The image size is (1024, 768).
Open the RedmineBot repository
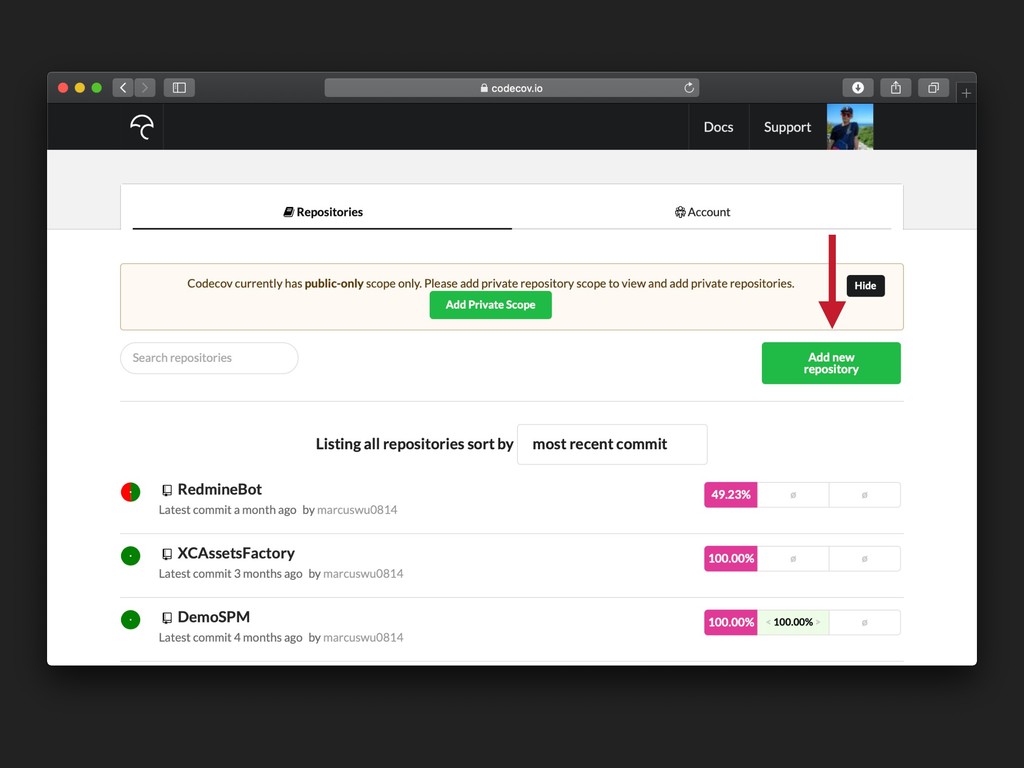219,489
